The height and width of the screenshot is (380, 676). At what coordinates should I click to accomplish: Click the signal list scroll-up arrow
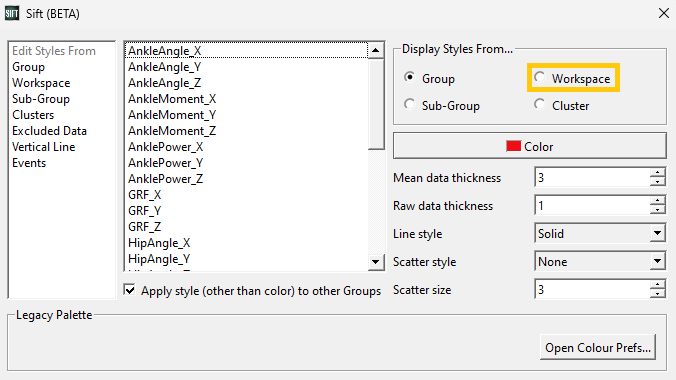(x=376, y=50)
